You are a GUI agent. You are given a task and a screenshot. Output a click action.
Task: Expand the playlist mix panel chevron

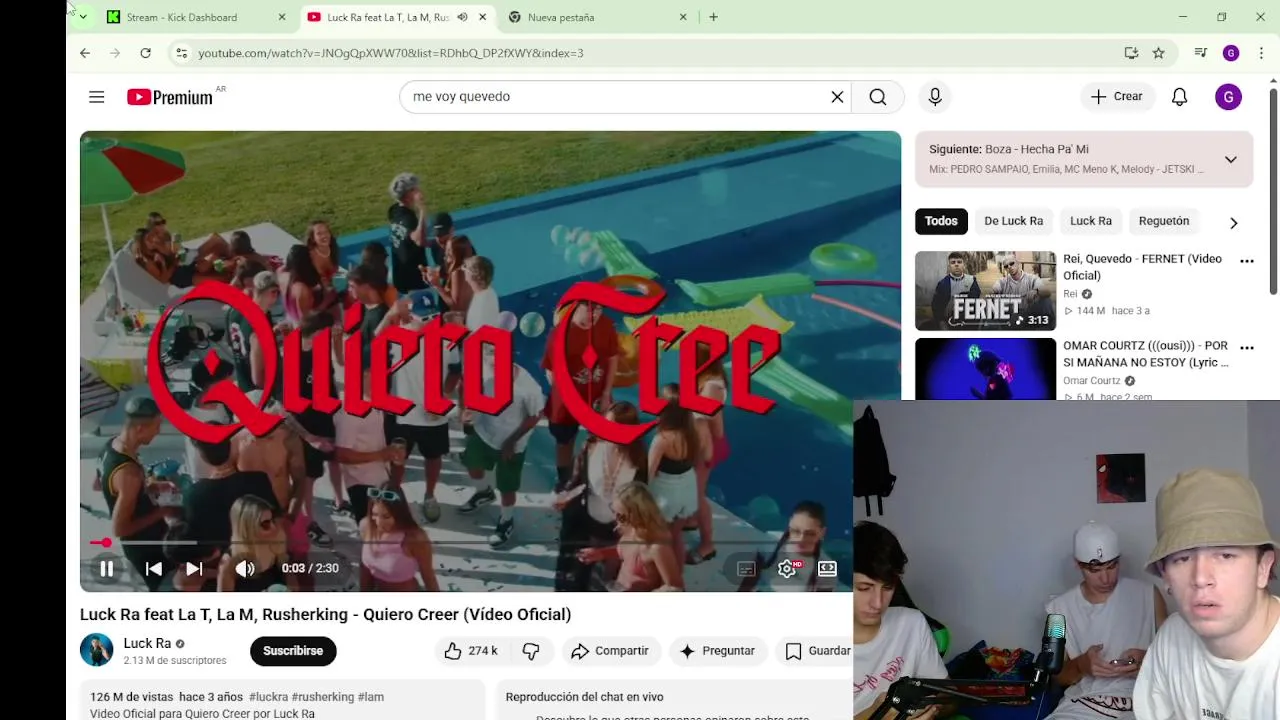click(1230, 159)
